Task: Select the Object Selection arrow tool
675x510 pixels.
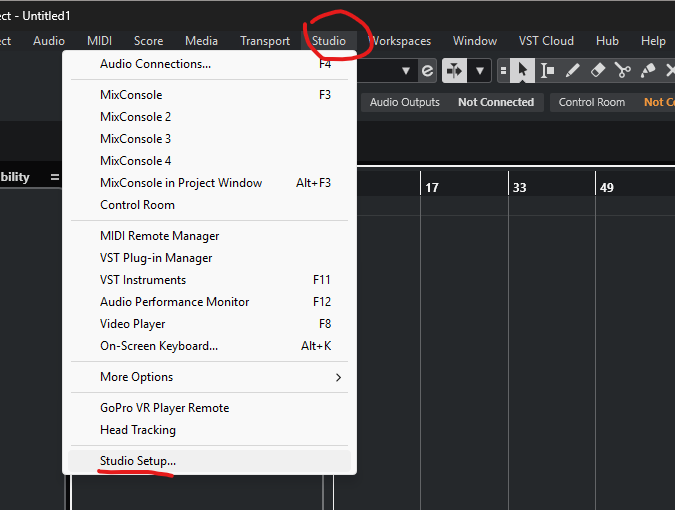Action: [x=522, y=70]
